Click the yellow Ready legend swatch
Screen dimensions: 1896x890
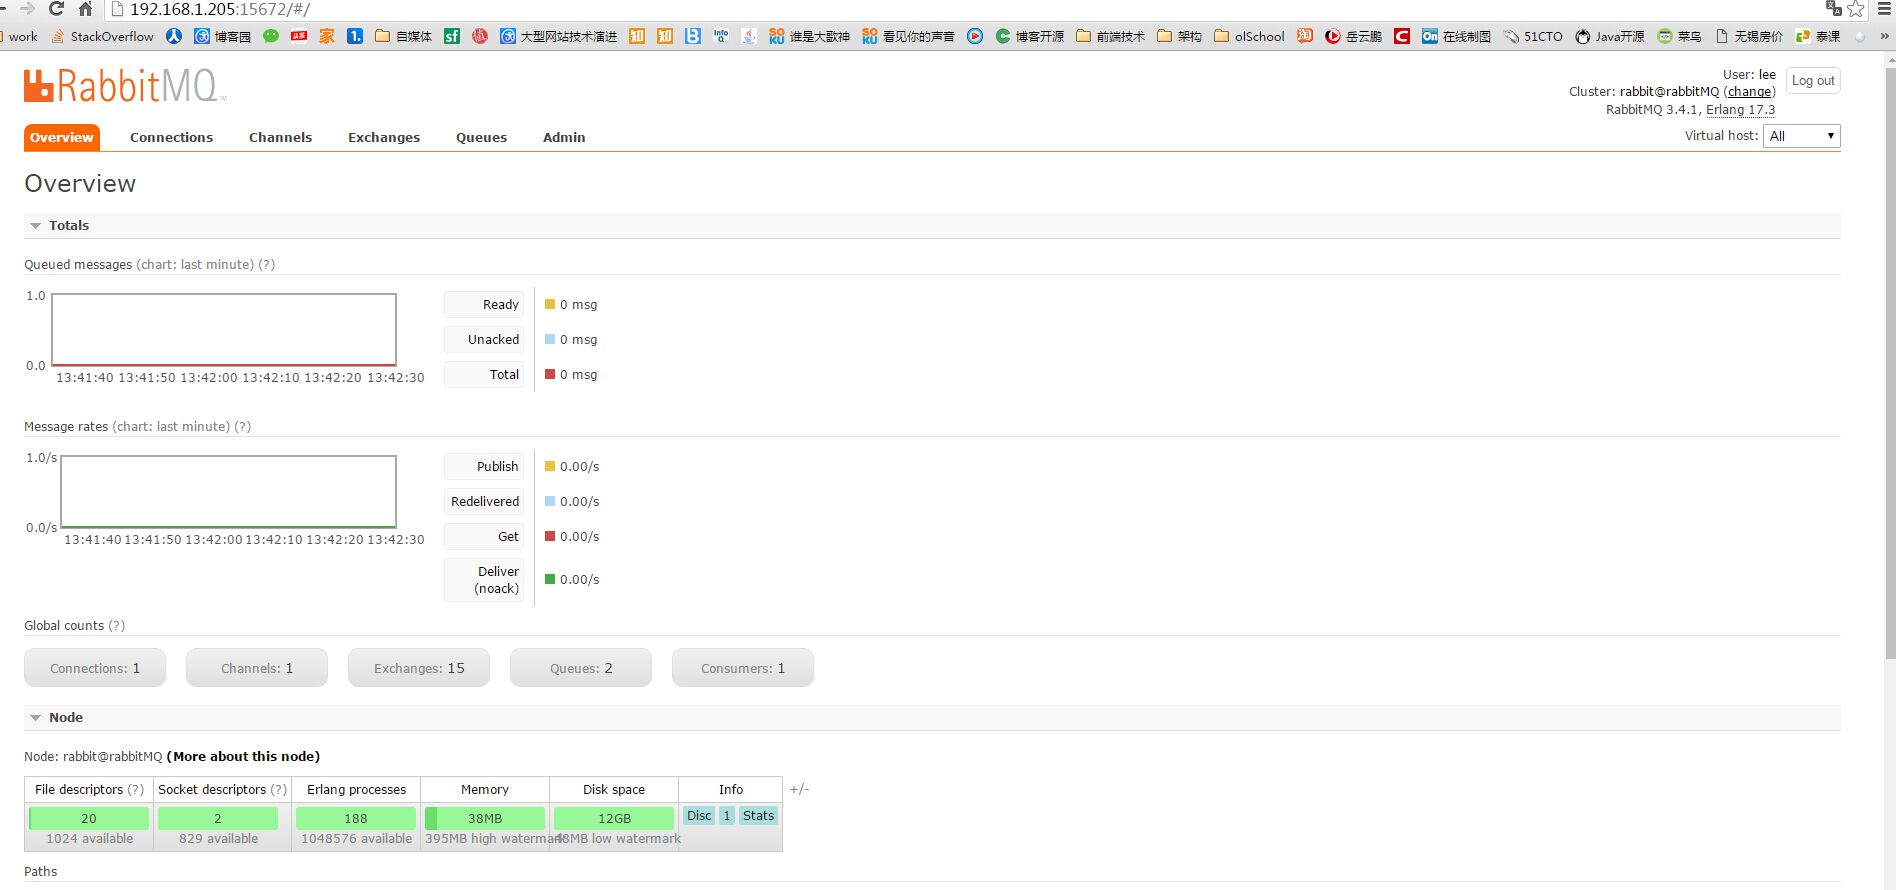(x=550, y=304)
